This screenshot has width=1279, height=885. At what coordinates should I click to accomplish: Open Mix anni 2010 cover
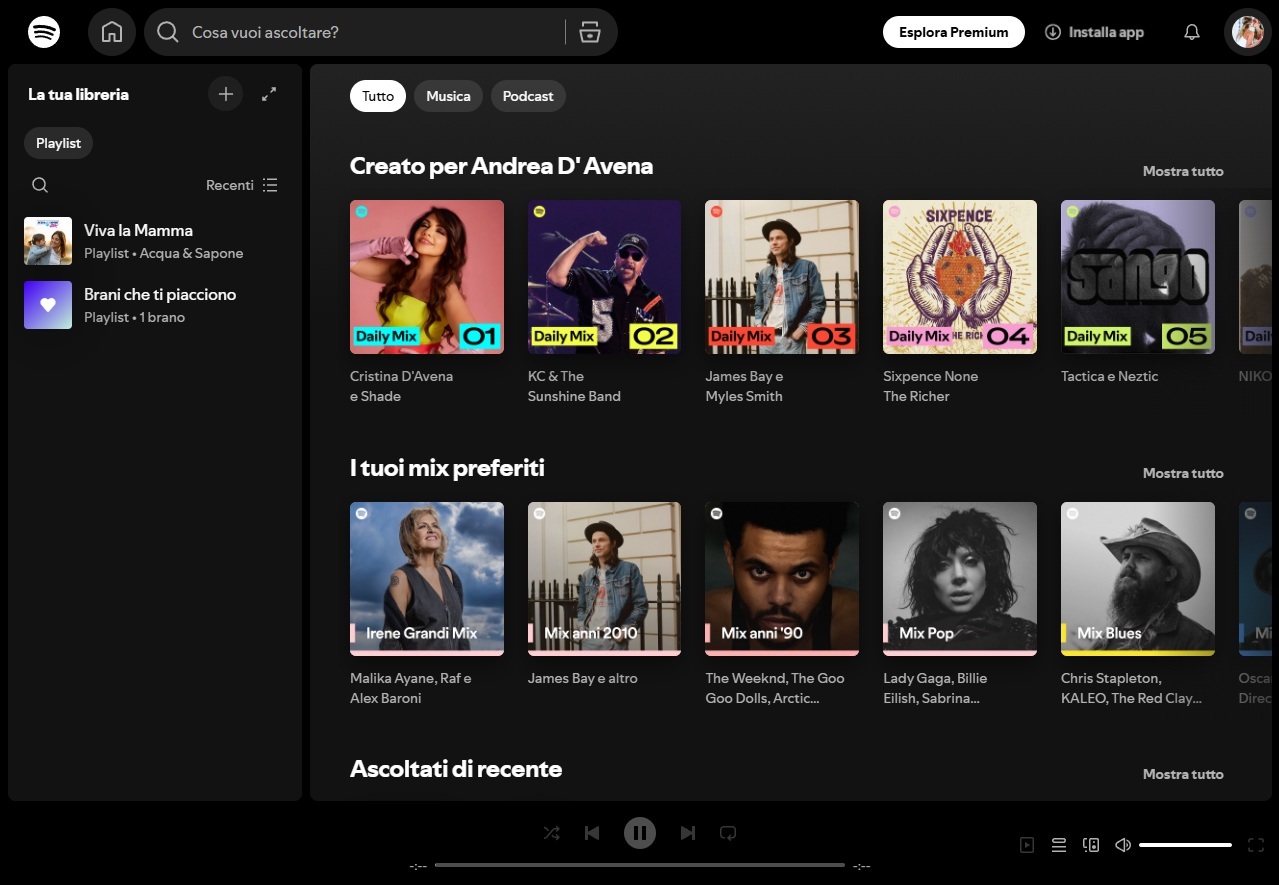pos(605,579)
